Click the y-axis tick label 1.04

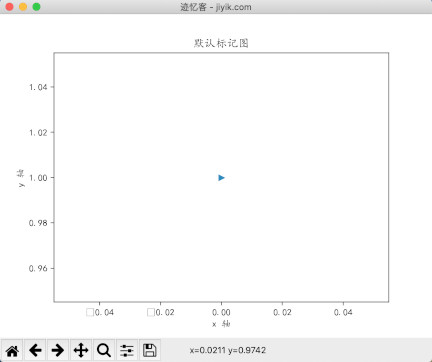[38, 87]
